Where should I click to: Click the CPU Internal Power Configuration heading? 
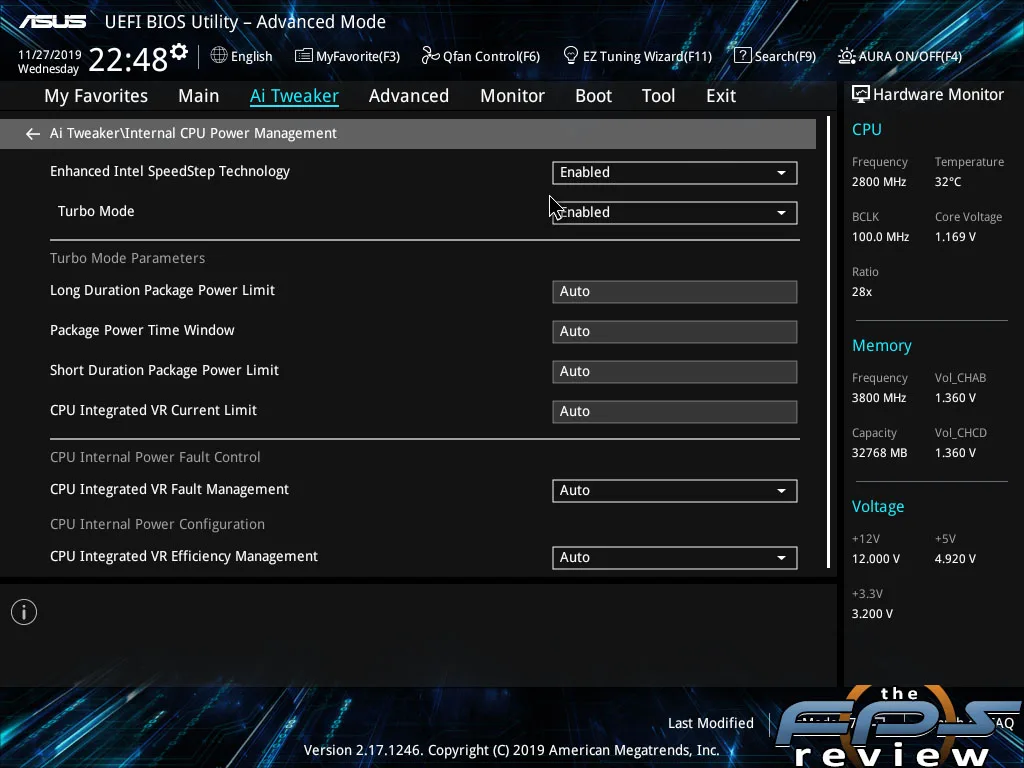click(x=157, y=524)
